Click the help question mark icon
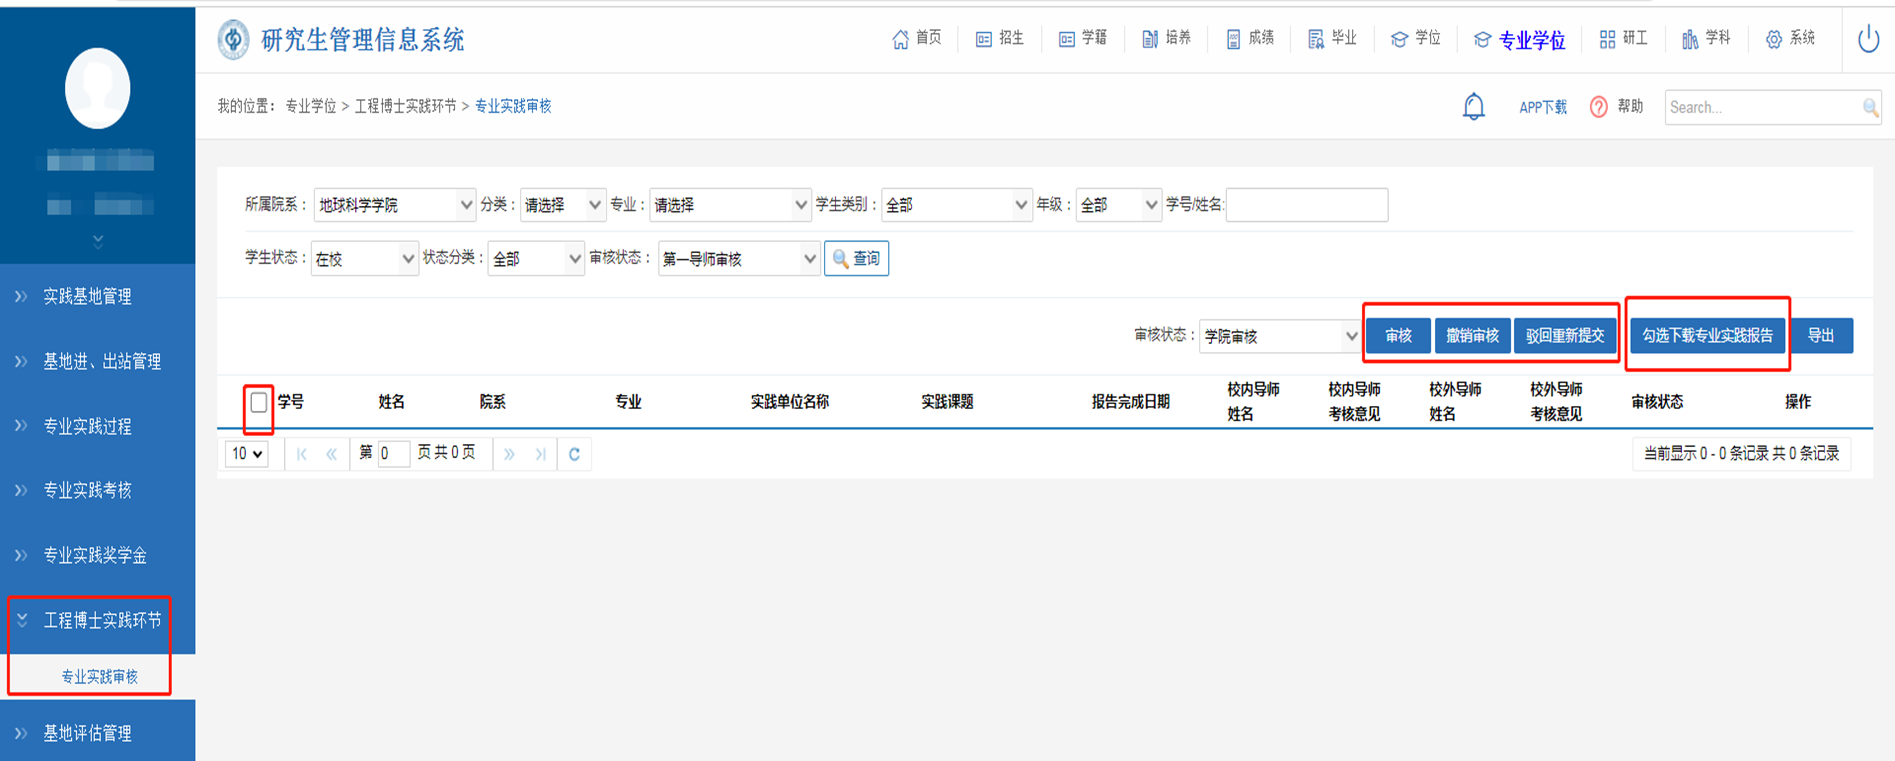The height and width of the screenshot is (761, 1895). (x=1598, y=107)
